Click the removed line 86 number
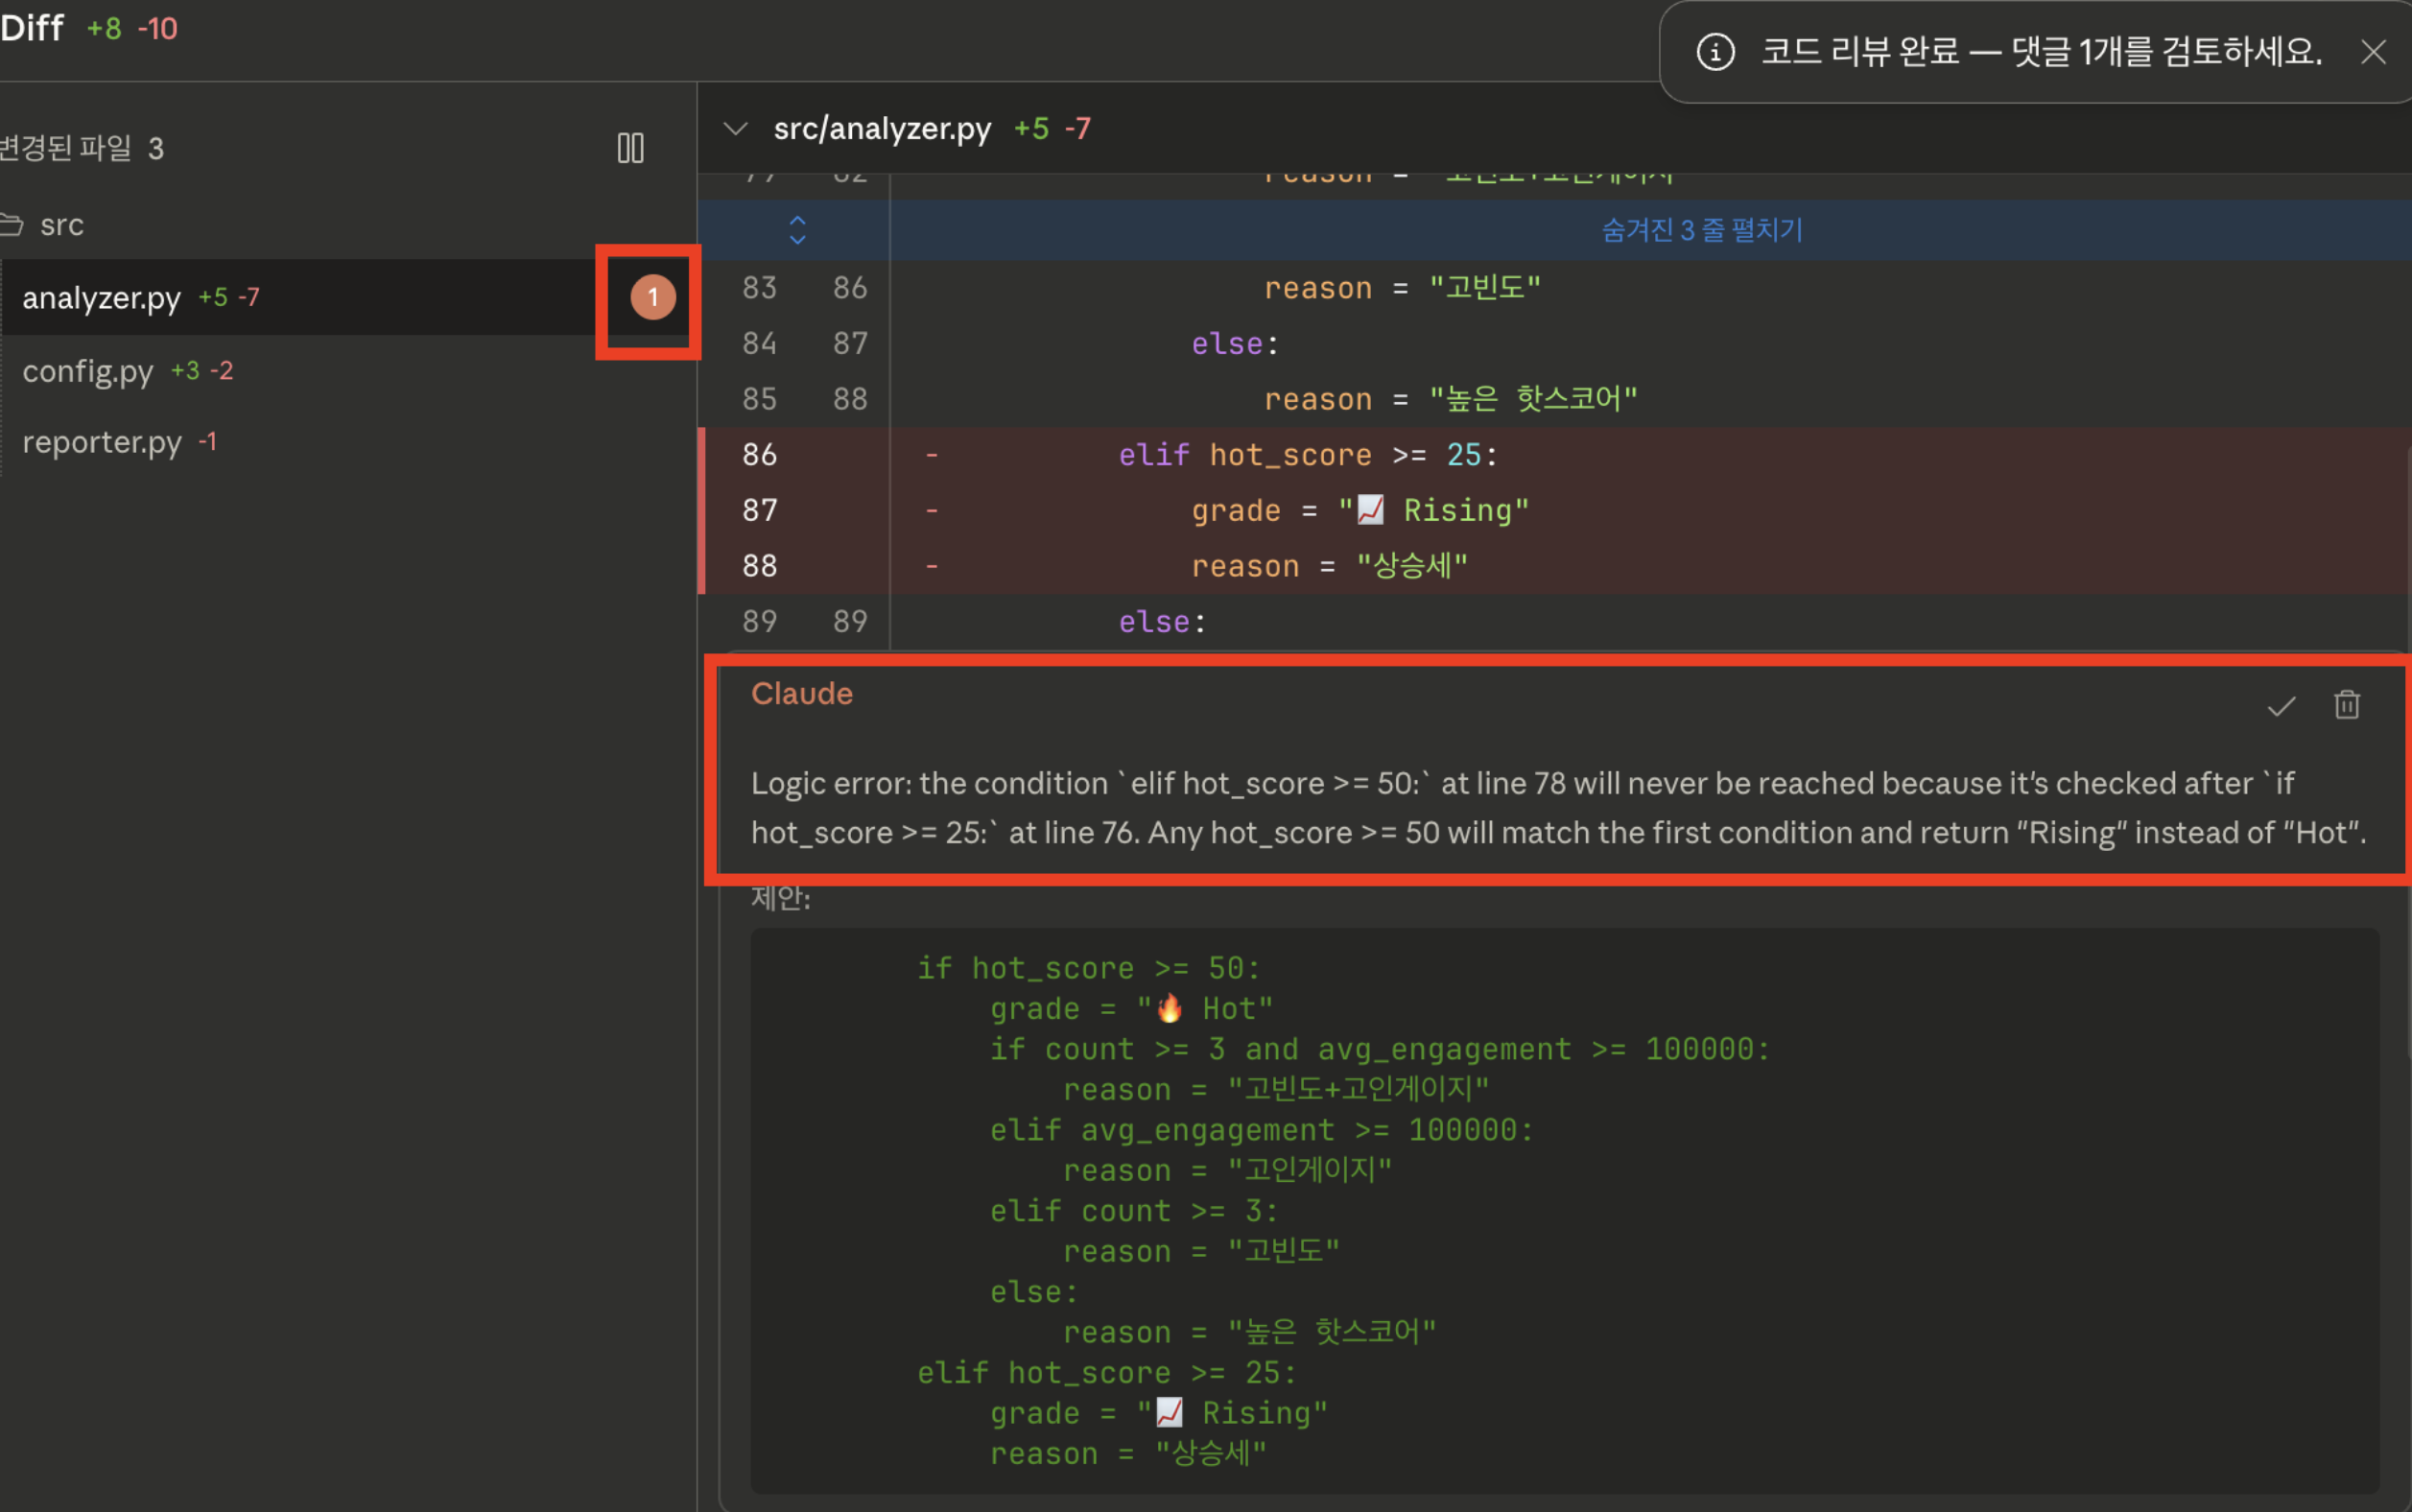This screenshot has height=1512, width=2412. point(759,455)
